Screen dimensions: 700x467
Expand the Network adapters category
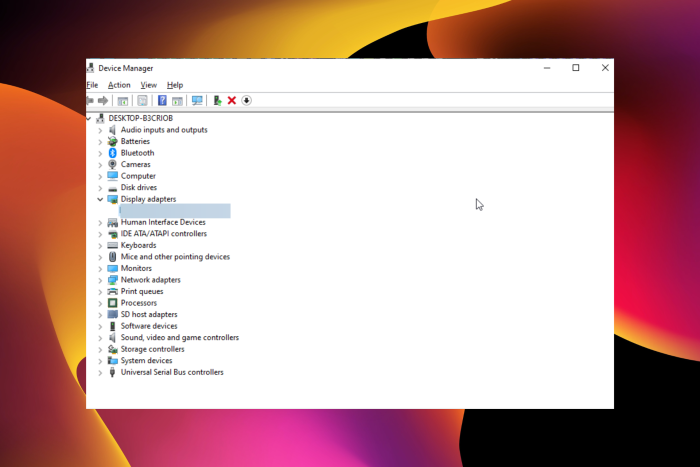tap(100, 280)
